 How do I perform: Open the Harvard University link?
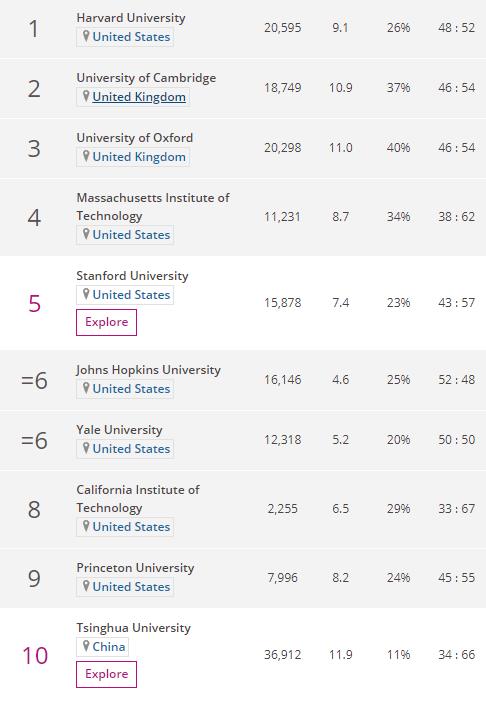point(131,18)
